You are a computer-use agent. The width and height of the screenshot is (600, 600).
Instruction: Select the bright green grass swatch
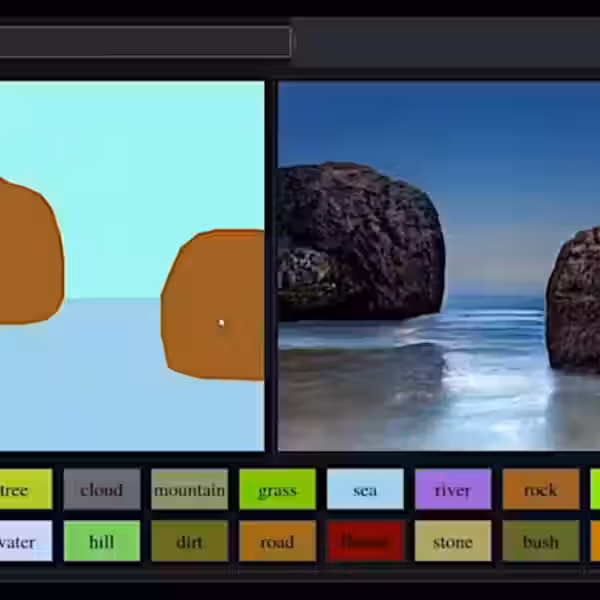click(x=277, y=490)
